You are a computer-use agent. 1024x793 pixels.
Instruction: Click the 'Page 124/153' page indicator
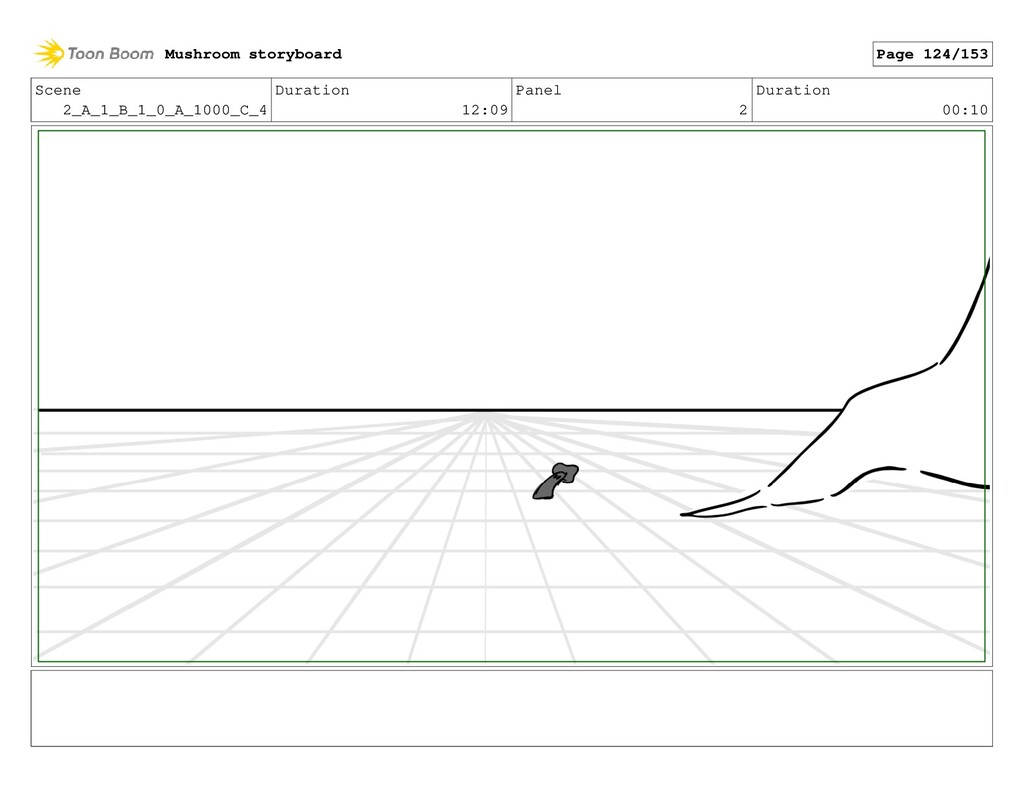pyautogui.click(x=932, y=54)
